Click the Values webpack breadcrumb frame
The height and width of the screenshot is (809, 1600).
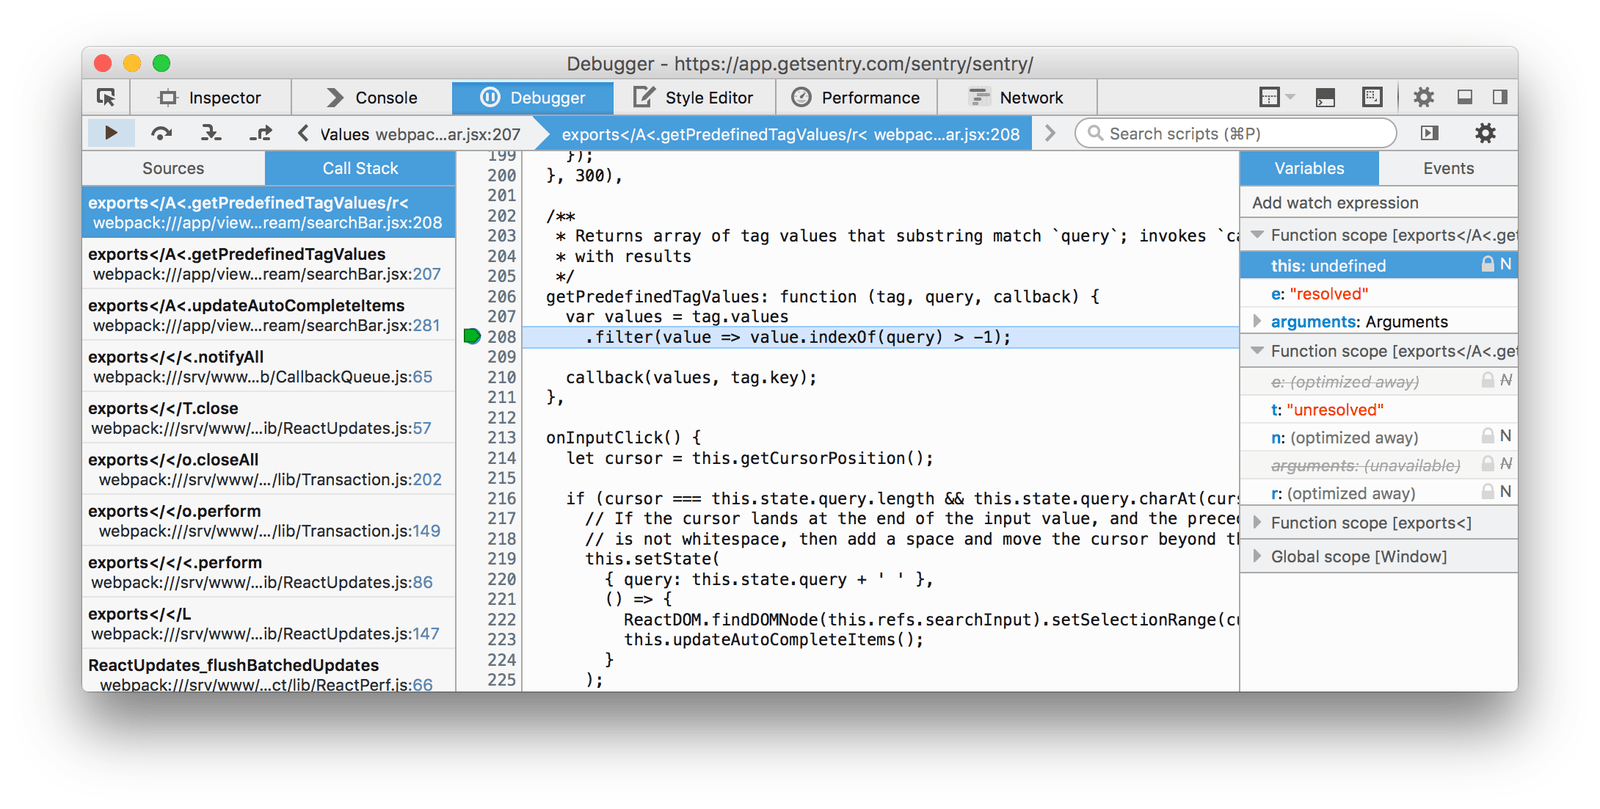[x=420, y=134]
